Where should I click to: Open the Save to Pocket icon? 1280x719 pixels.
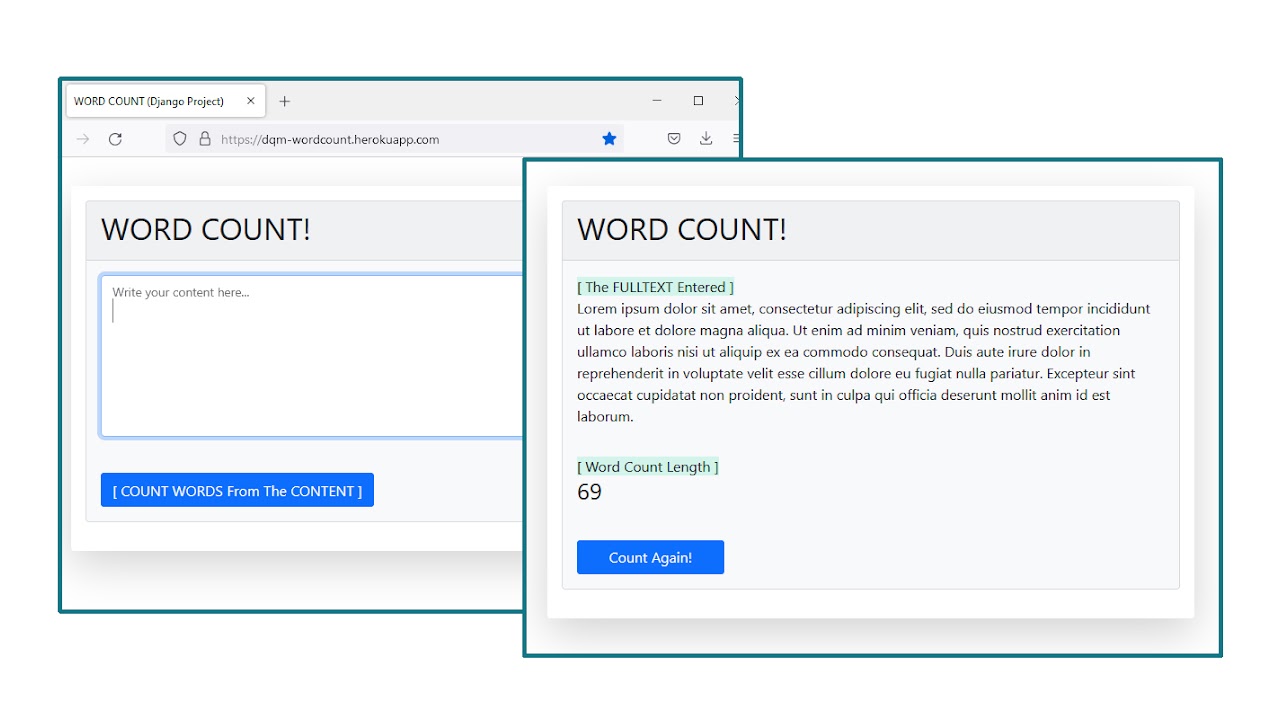click(x=674, y=139)
